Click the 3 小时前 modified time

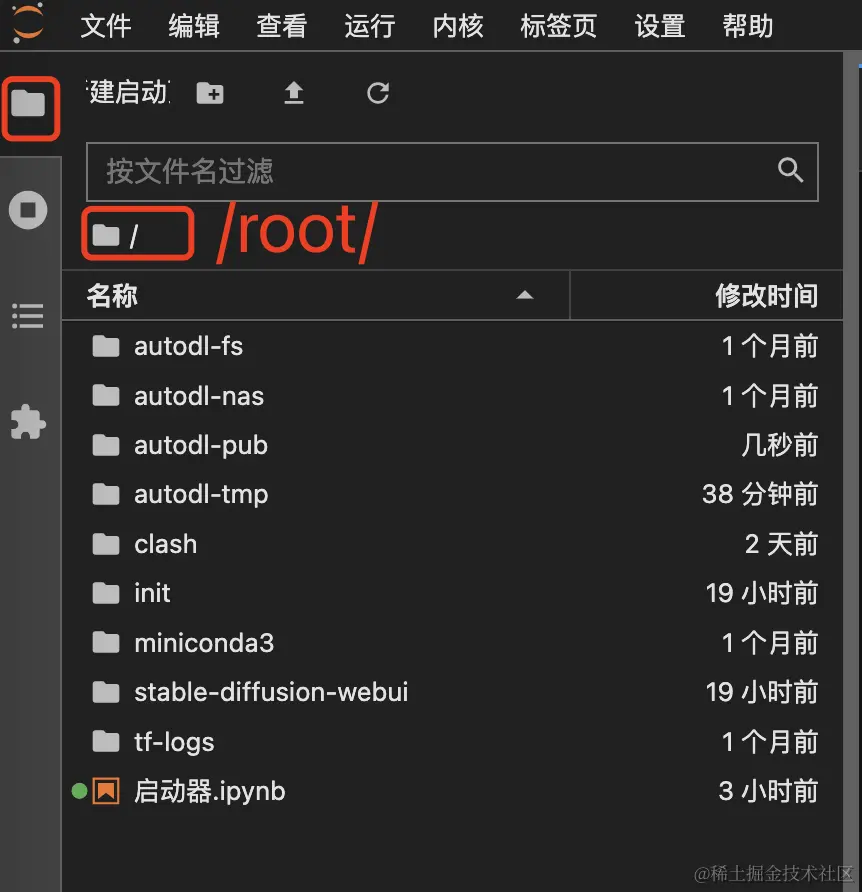coord(768,791)
